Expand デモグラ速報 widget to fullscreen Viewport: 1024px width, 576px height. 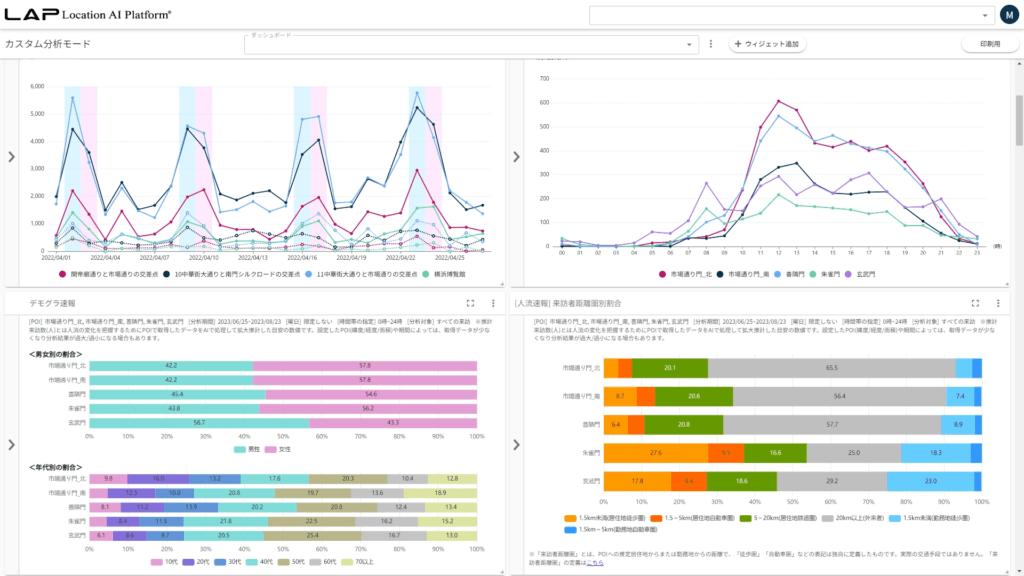tap(470, 302)
